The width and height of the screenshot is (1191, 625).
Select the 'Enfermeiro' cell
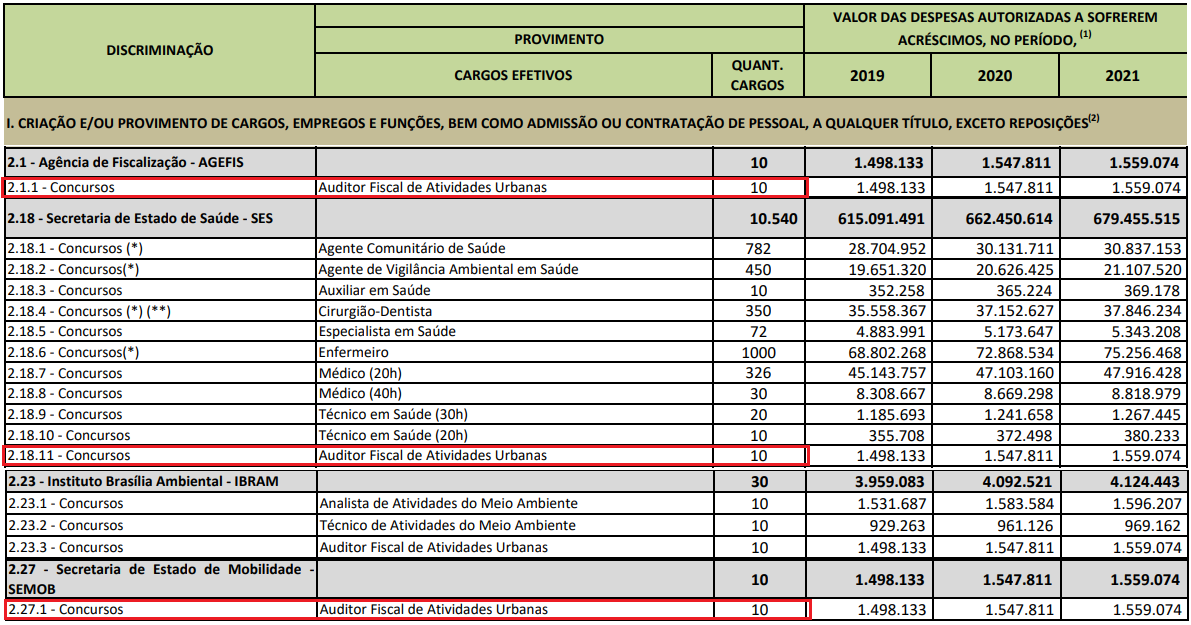(353, 352)
